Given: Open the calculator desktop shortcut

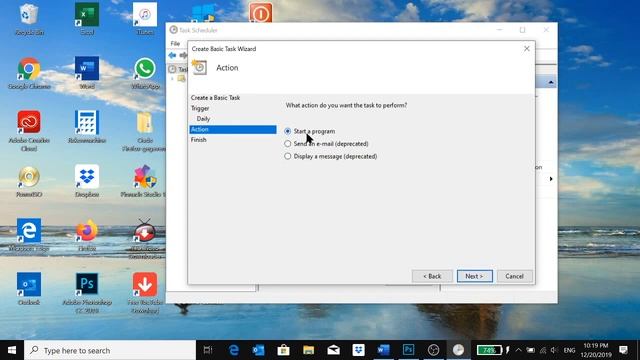Looking at the screenshot, I should click(87, 127).
